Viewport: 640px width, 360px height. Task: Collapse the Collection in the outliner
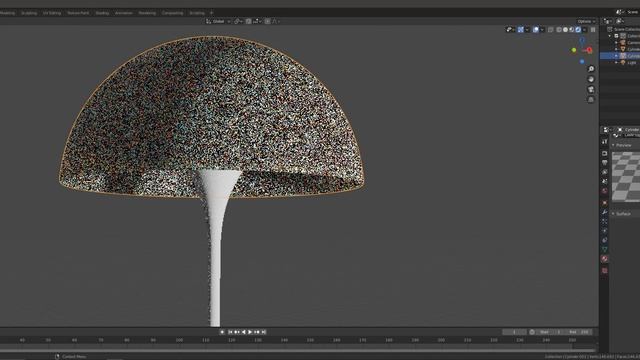click(x=610, y=36)
